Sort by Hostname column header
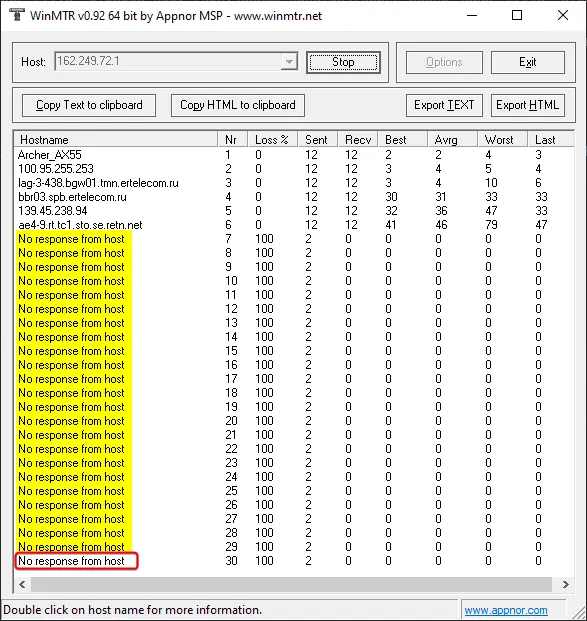Screen dimensions: 587x621 [116, 140]
